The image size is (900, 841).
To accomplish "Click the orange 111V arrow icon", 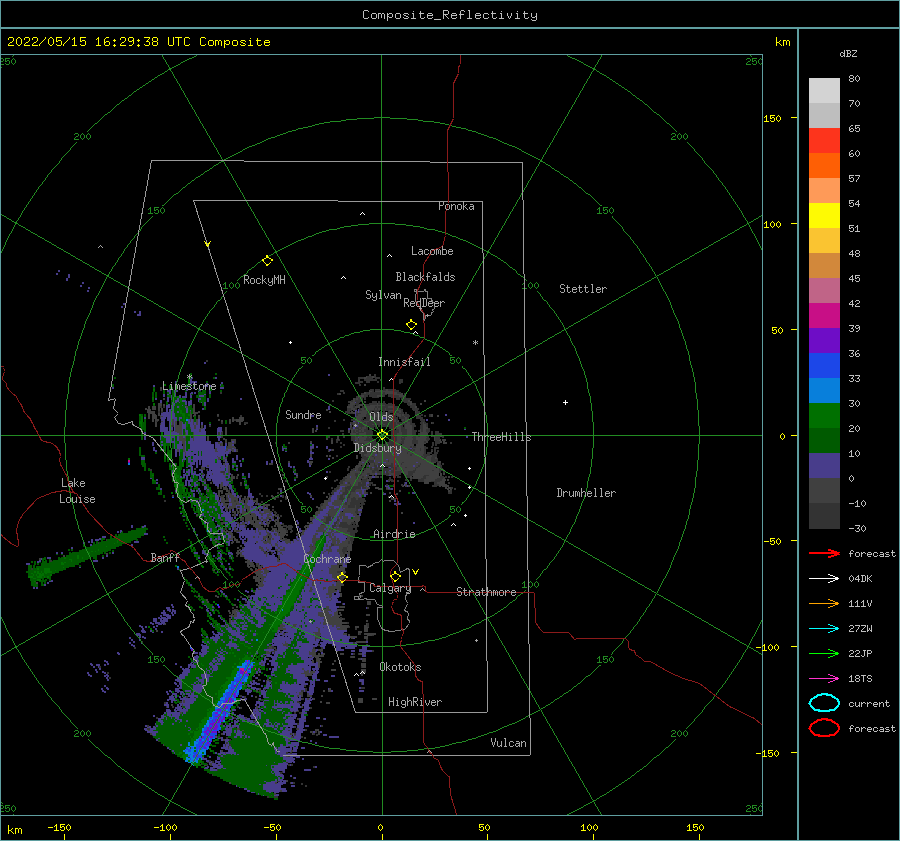I will pos(824,603).
